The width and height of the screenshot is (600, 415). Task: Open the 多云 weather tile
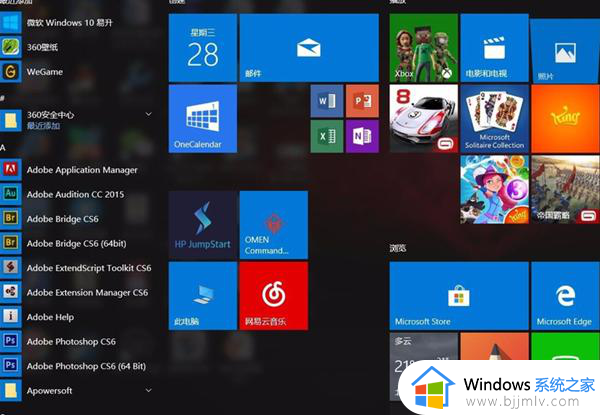pos(424,366)
